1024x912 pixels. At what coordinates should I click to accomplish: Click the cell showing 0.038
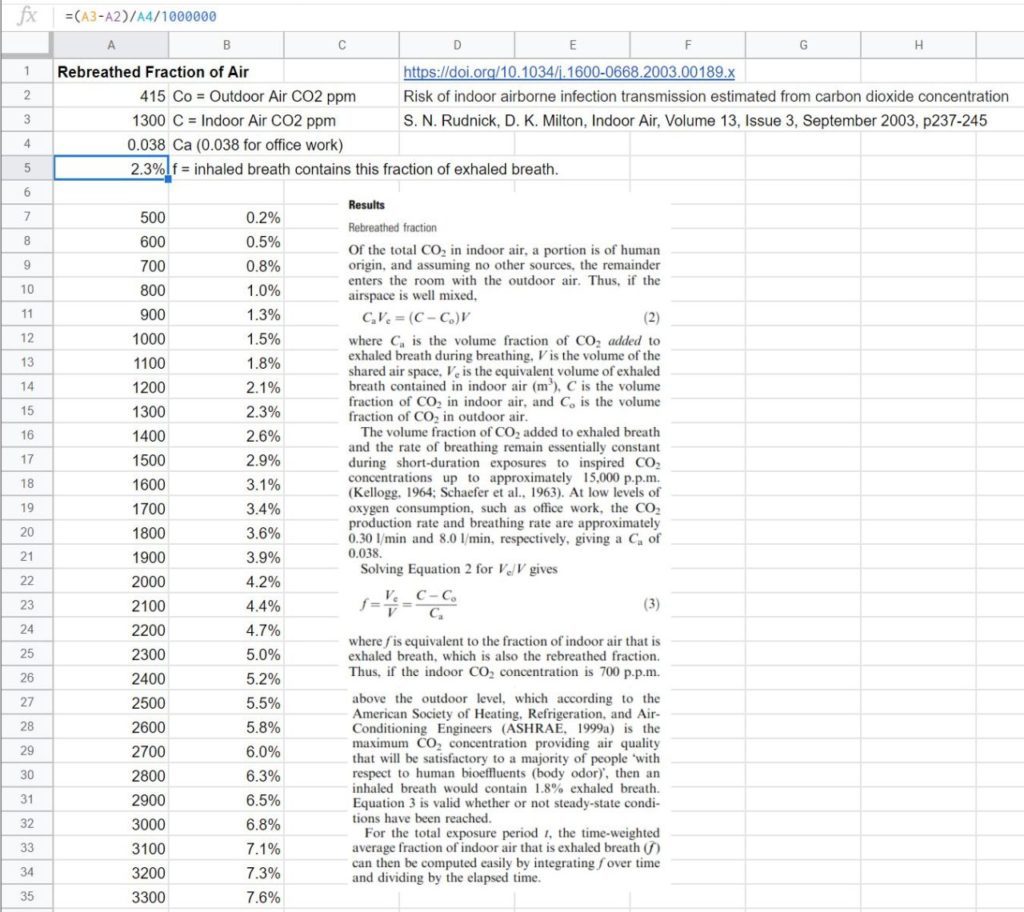pyautogui.click(x=110, y=144)
